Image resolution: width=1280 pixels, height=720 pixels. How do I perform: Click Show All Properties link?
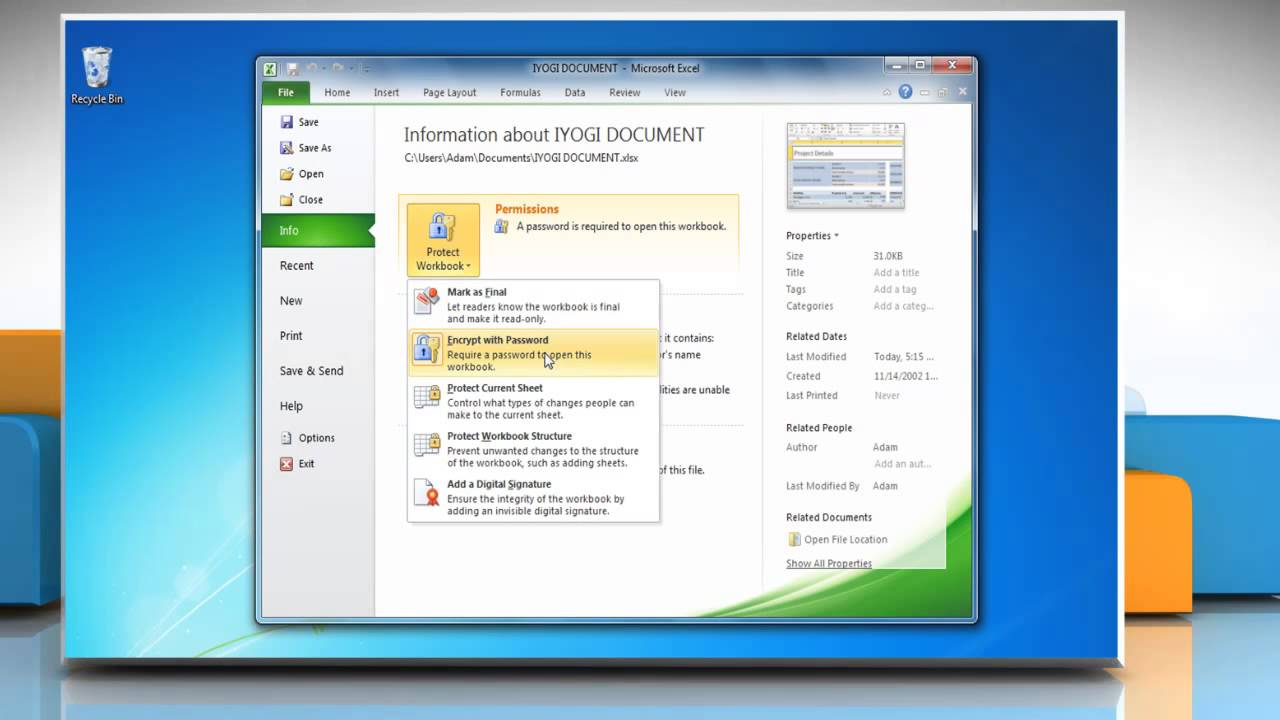point(829,564)
